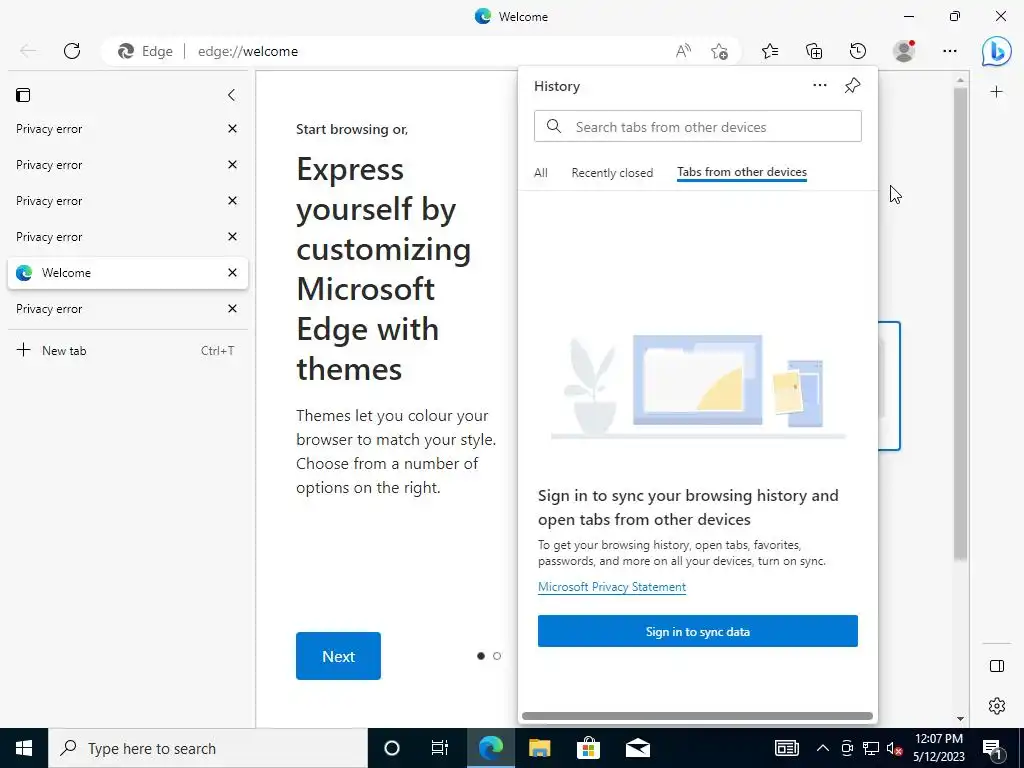Open Settings and more in the toolbar
The image size is (1024, 768).
[950, 51]
